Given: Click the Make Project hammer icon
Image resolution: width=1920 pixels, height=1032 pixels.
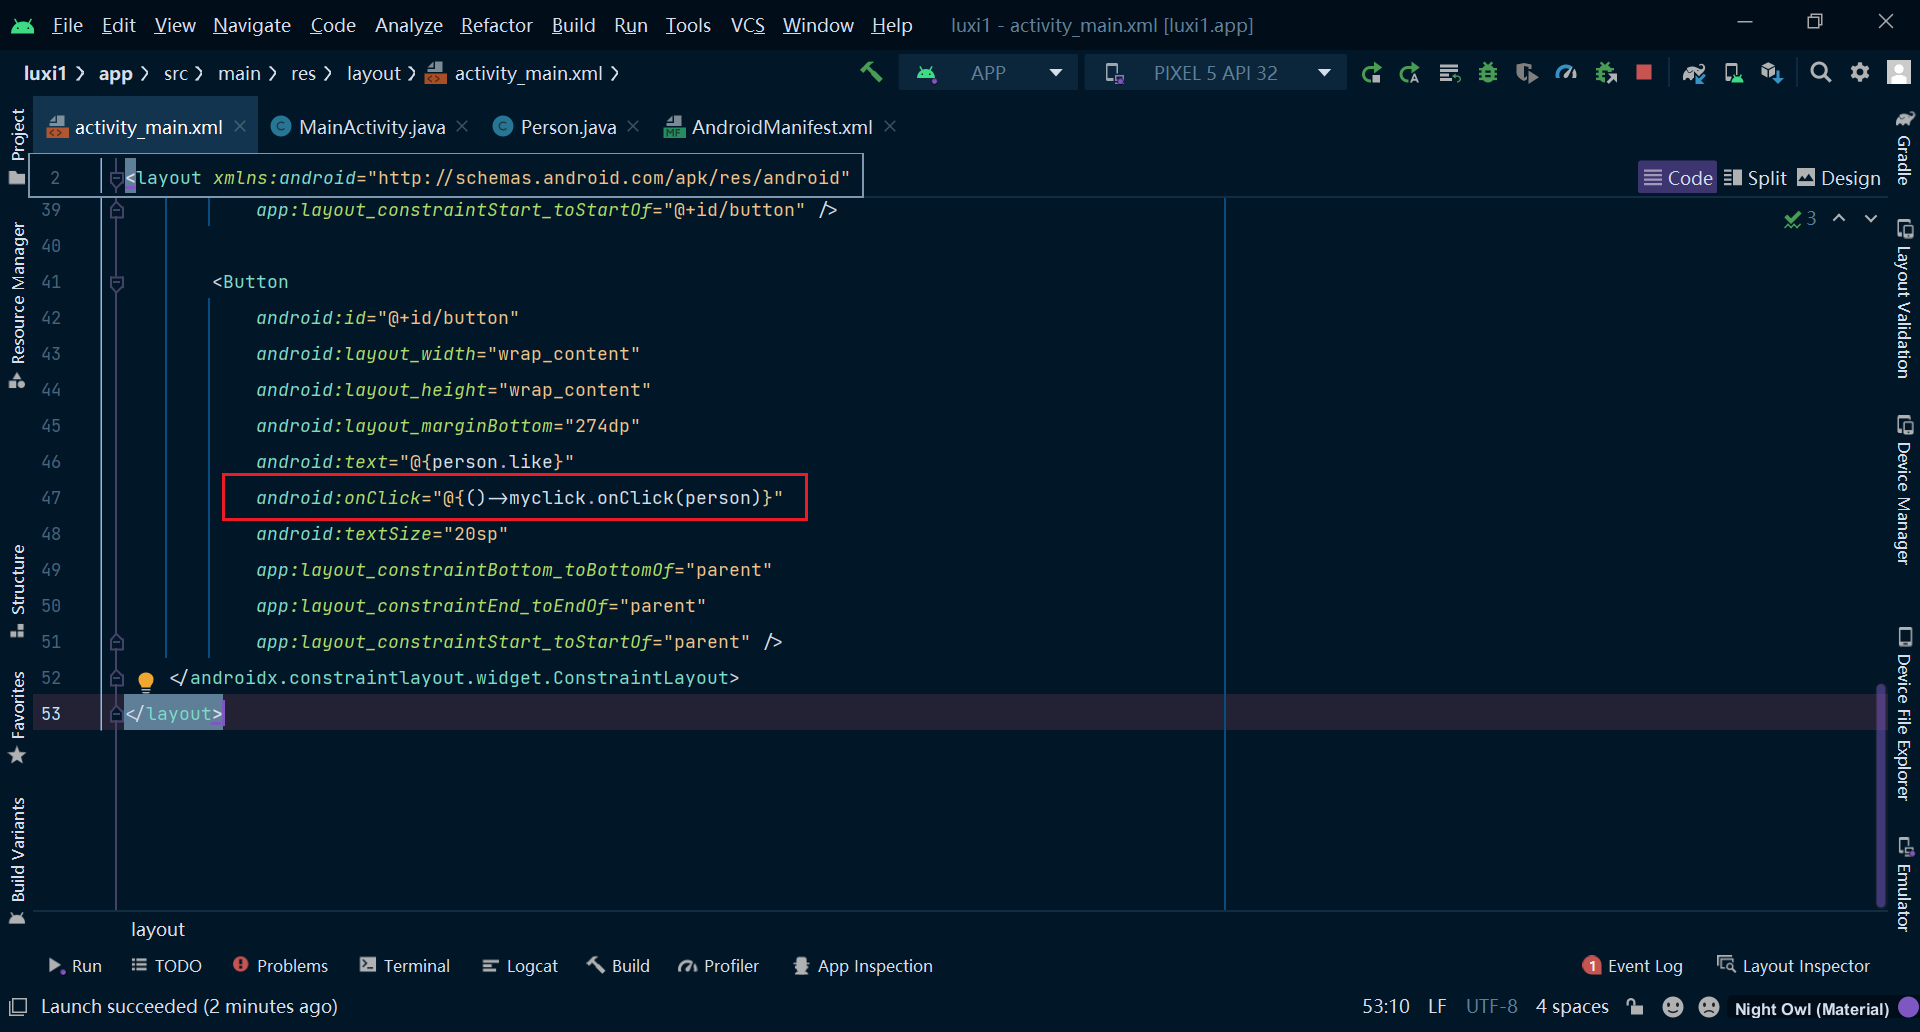Looking at the screenshot, I should [x=871, y=72].
